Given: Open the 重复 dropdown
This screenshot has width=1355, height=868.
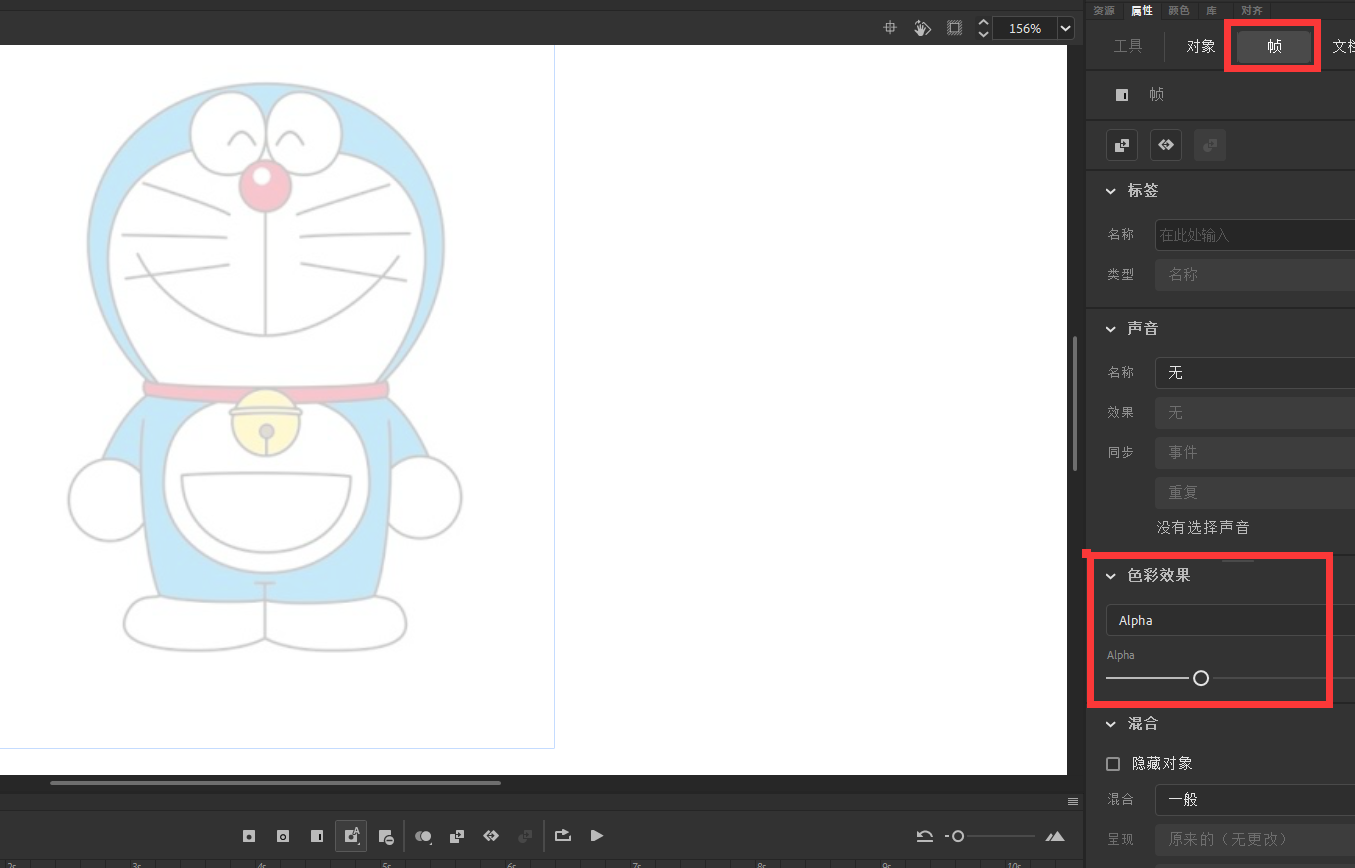Looking at the screenshot, I should point(1255,492).
